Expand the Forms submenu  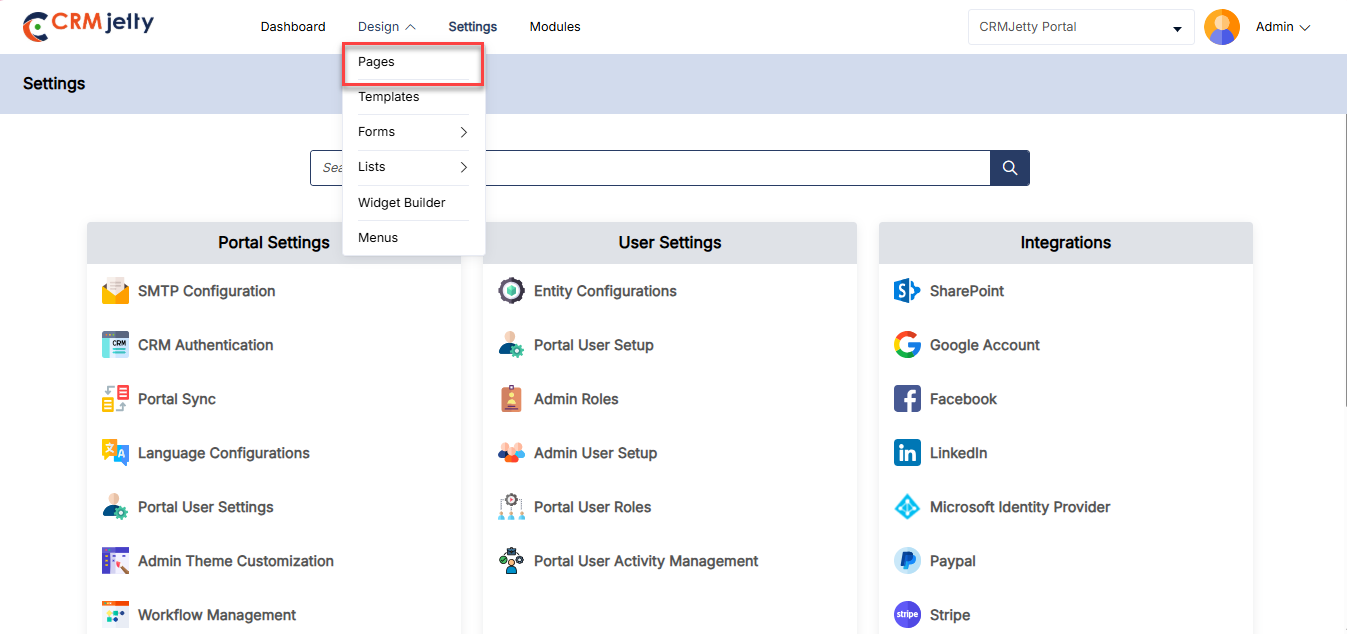(x=413, y=132)
